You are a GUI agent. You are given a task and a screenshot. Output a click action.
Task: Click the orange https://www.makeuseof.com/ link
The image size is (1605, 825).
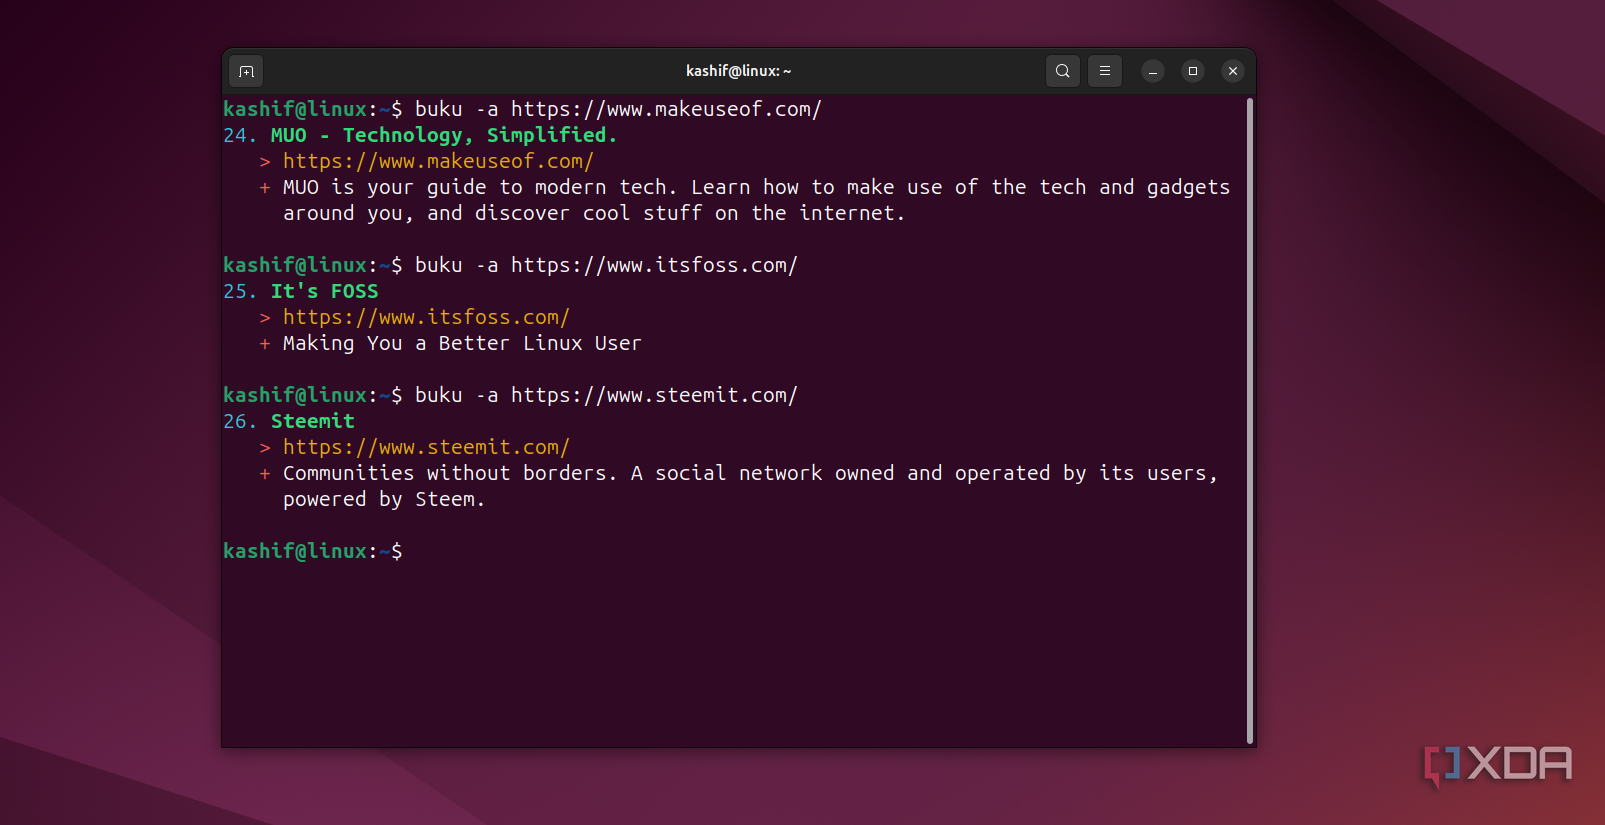(x=438, y=161)
